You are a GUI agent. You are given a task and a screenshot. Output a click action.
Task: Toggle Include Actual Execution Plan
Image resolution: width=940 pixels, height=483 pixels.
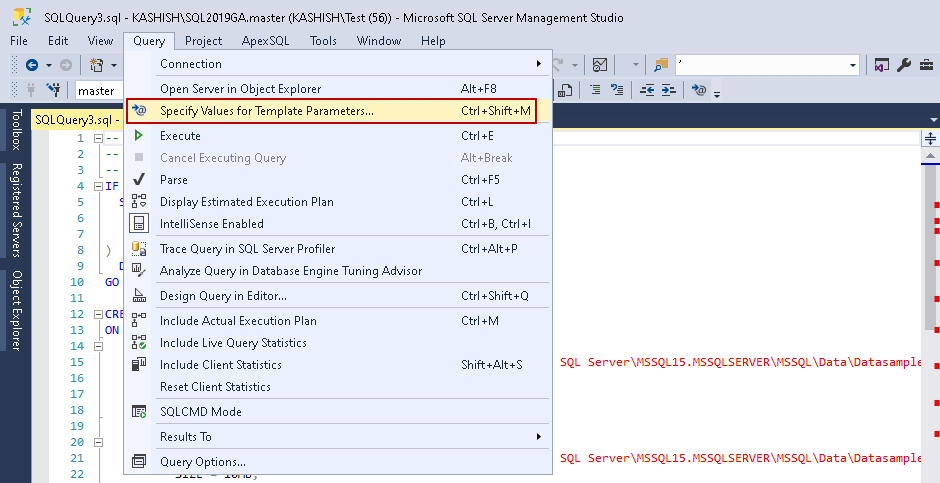238,321
